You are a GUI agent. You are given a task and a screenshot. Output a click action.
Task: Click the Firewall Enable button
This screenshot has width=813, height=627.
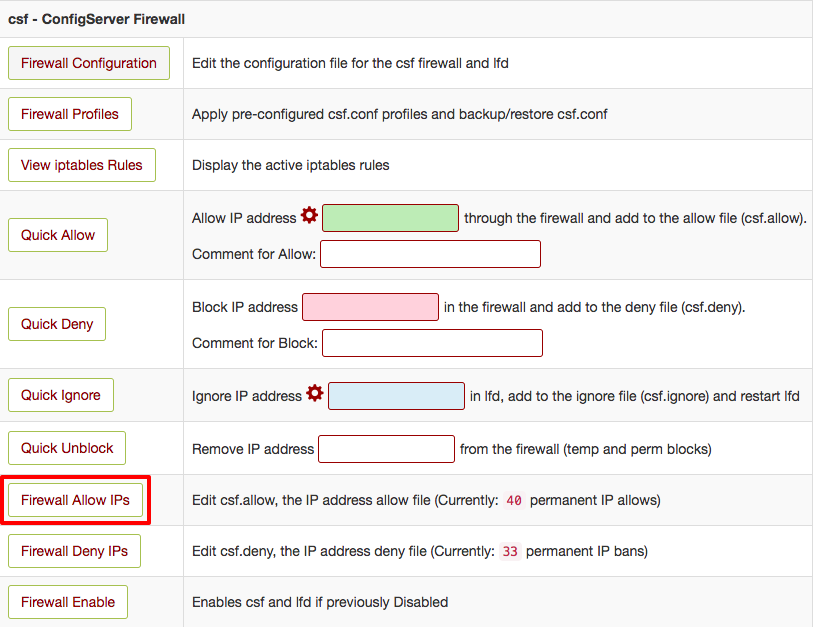[x=68, y=602]
